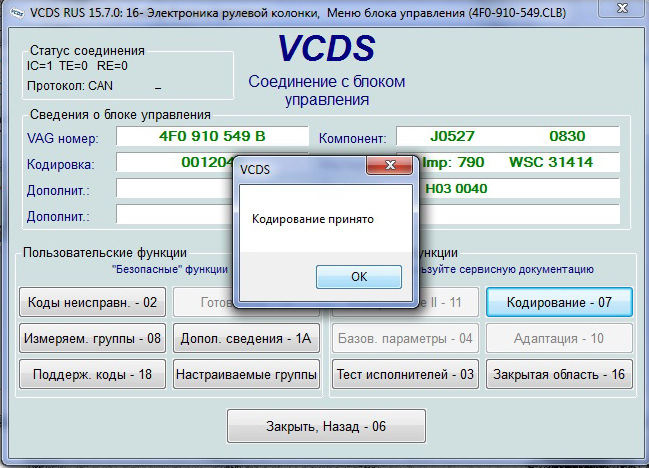Open Допол. сведения - 1A
Image resolution: width=649 pixels, height=468 pixels.
pos(246,338)
